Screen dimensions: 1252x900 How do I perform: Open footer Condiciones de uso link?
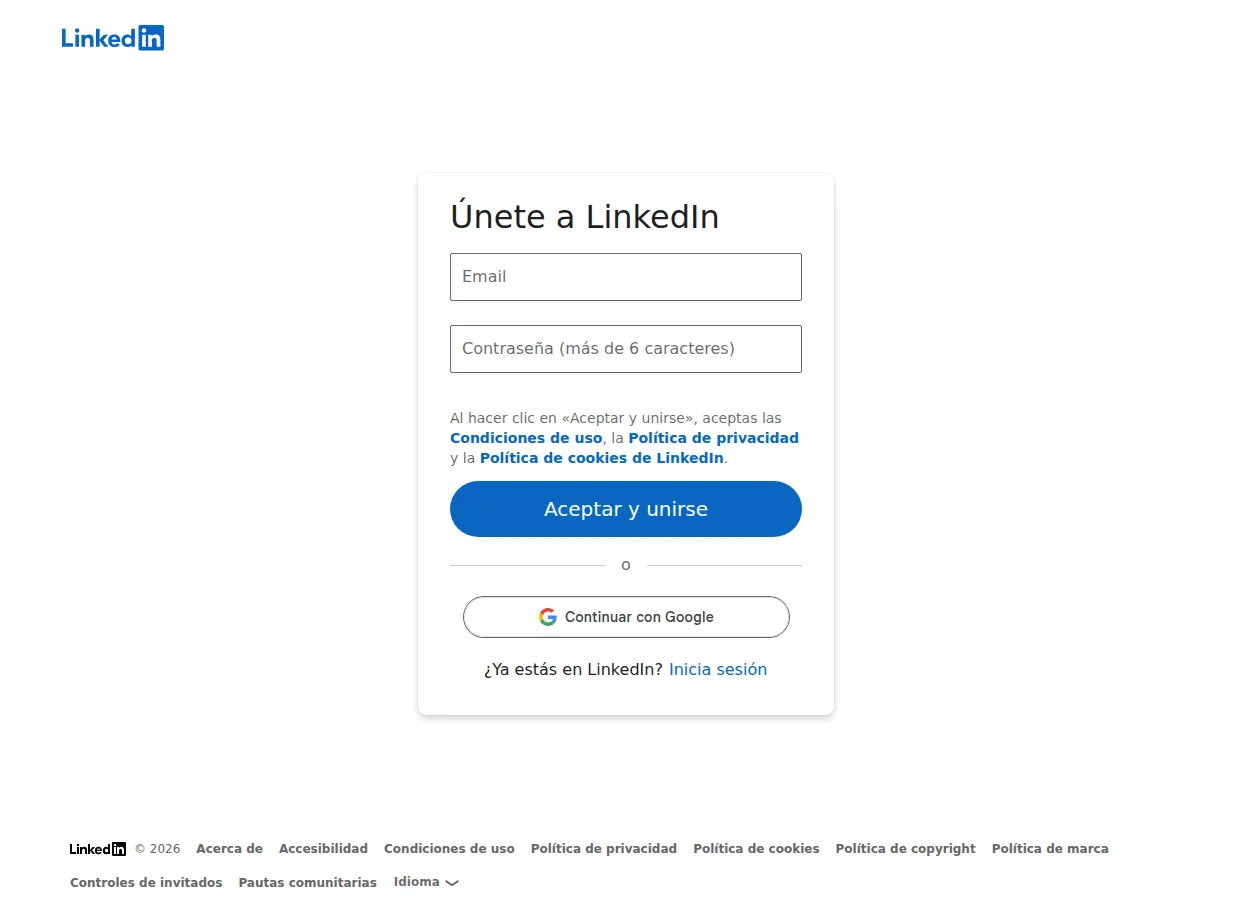pyautogui.click(x=450, y=849)
